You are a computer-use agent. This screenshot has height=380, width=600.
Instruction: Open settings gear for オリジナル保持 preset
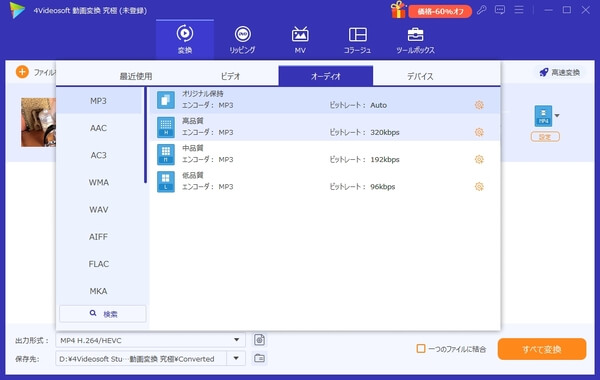479,105
